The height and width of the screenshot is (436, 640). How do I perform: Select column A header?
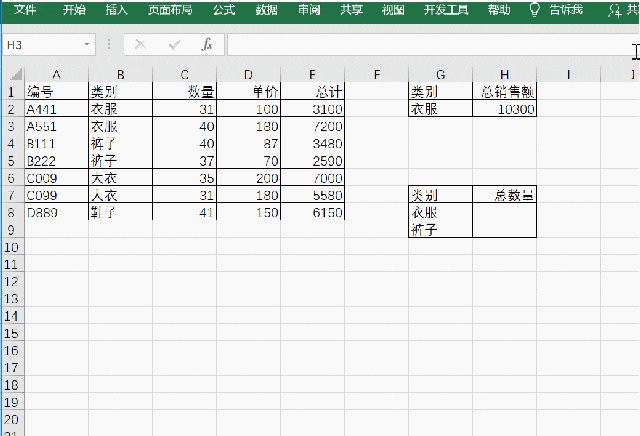[x=56, y=74]
